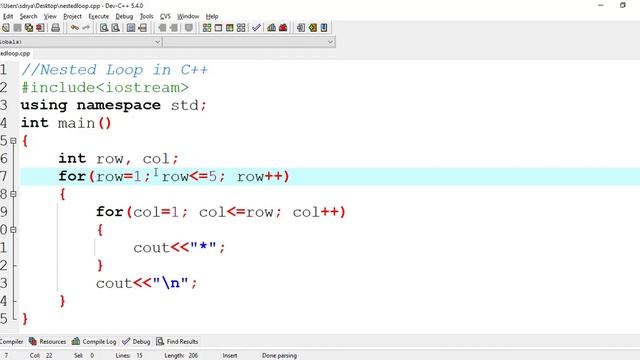Image resolution: width=640 pixels, height=360 pixels.
Task: Open the Project menu
Action: (72, 16)
